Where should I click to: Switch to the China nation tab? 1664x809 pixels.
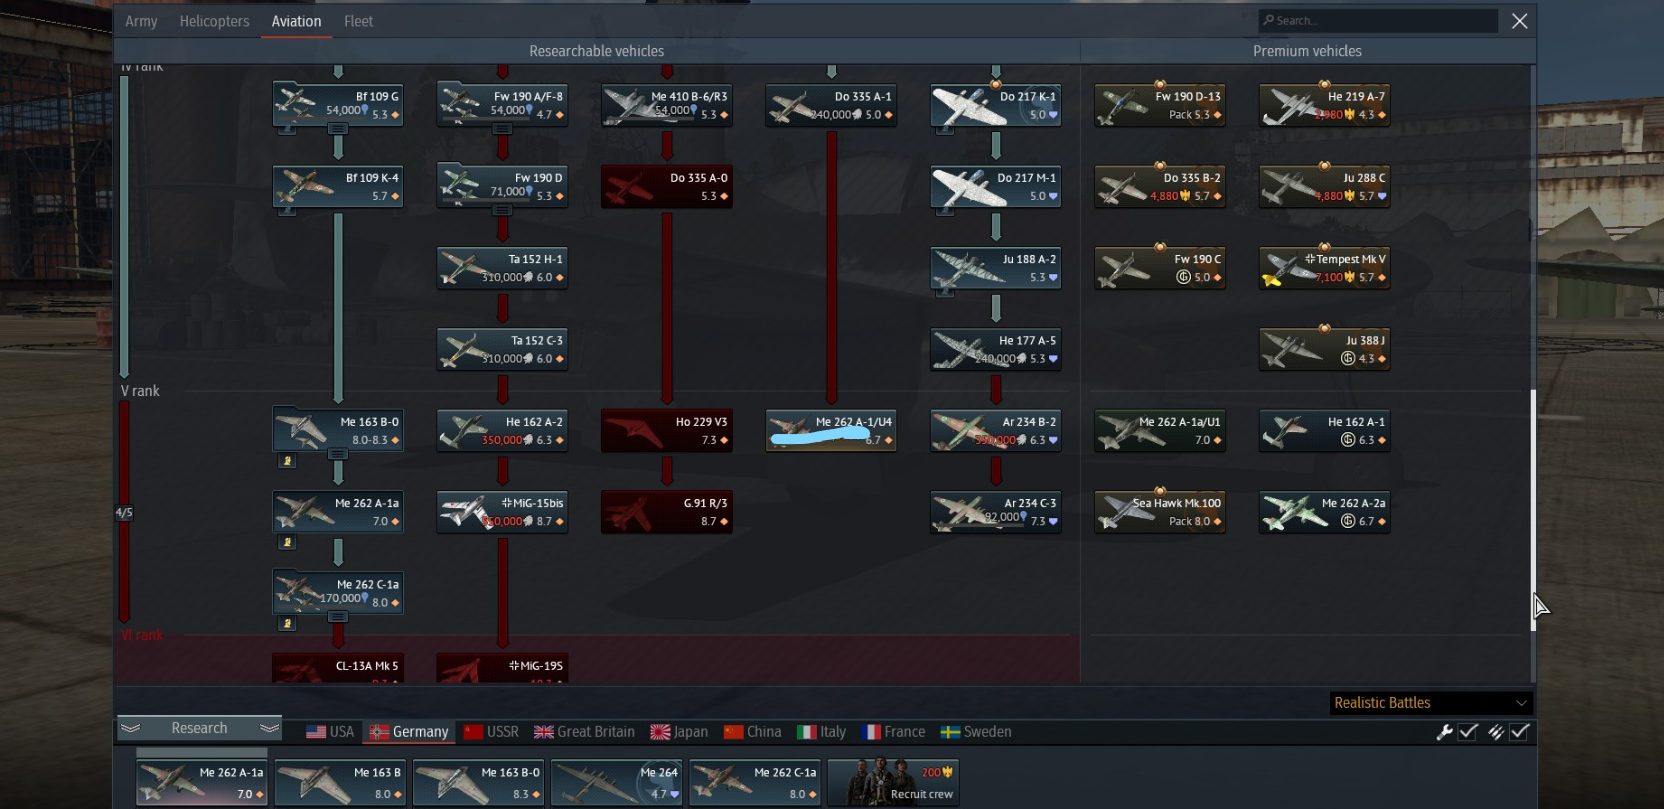pos(752,732)
